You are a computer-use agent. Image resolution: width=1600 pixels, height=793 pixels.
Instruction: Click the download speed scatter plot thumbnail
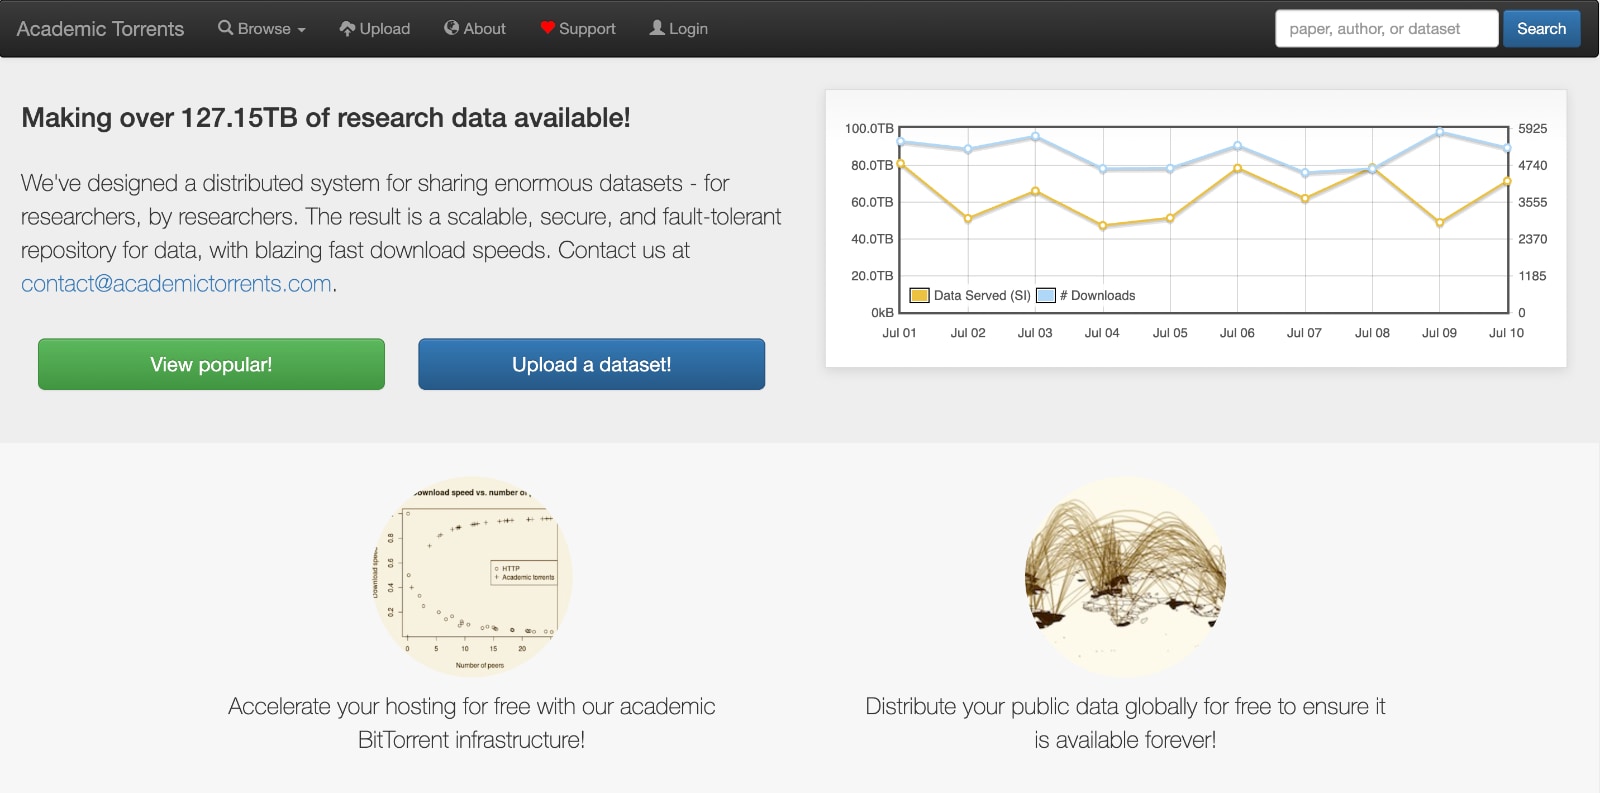471,577
